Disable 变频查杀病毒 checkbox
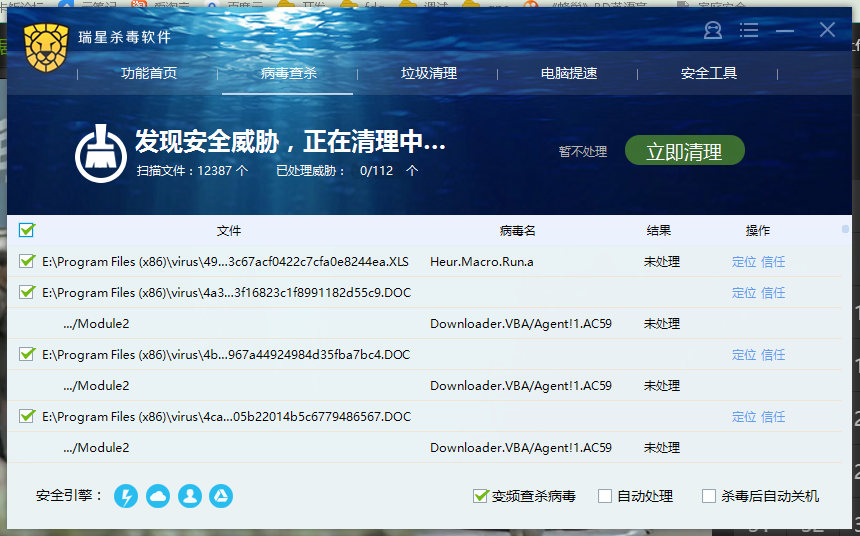This screenshot has height=536, width=860. 480,496
